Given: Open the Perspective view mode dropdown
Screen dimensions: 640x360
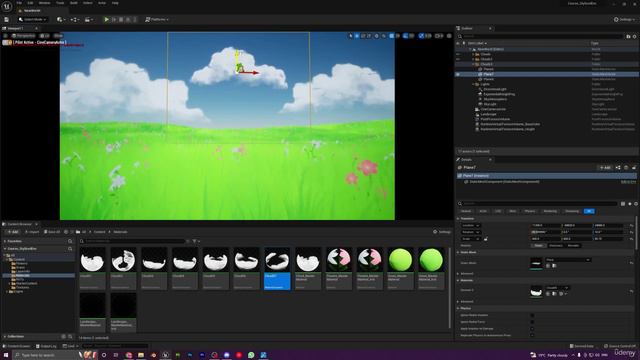Looking at the screenshot, I should (x=24, y=36).
